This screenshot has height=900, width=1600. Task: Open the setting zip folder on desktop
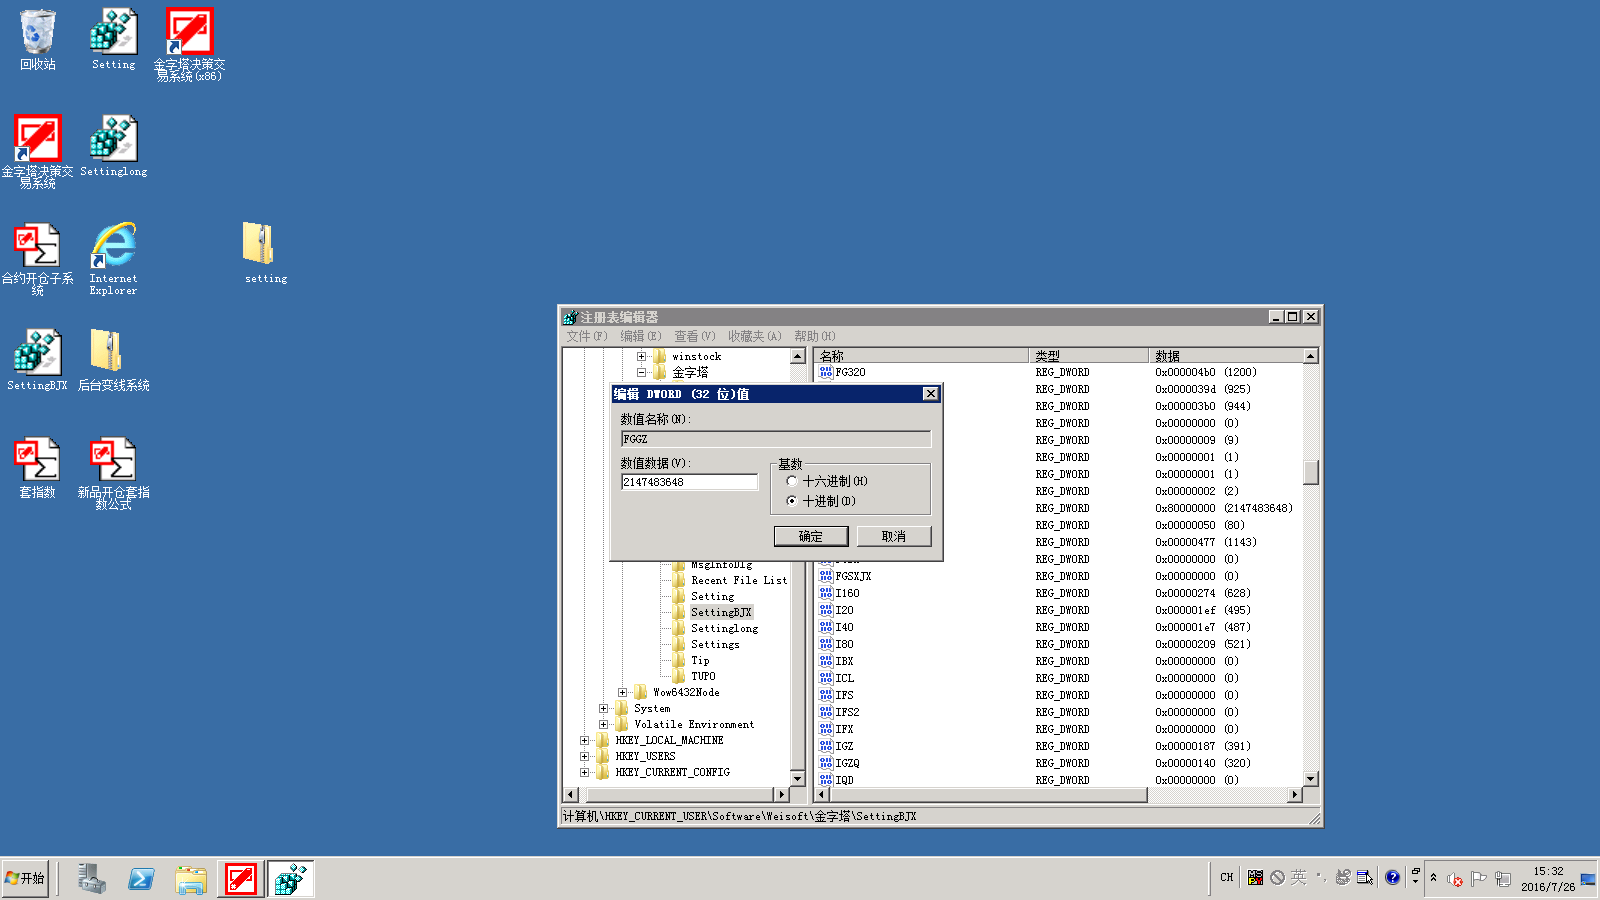[260, 246]
